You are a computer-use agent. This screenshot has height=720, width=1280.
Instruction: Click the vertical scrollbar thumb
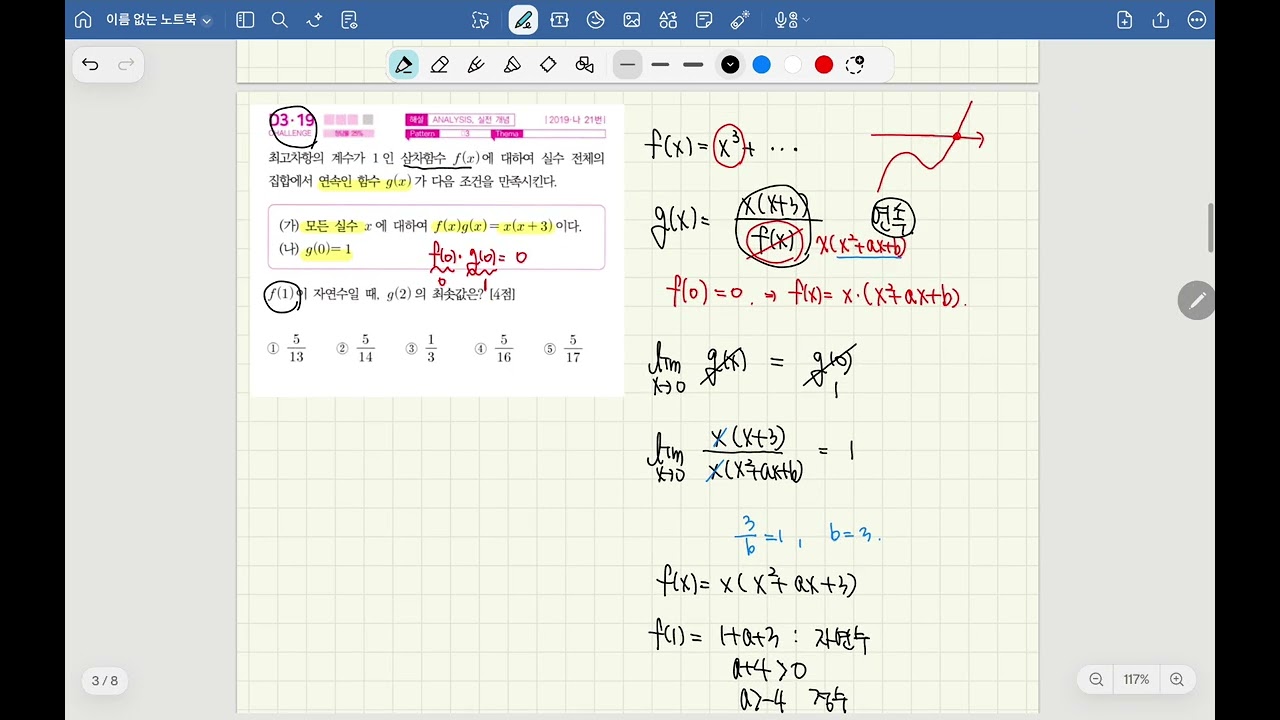pos(1211,228)
